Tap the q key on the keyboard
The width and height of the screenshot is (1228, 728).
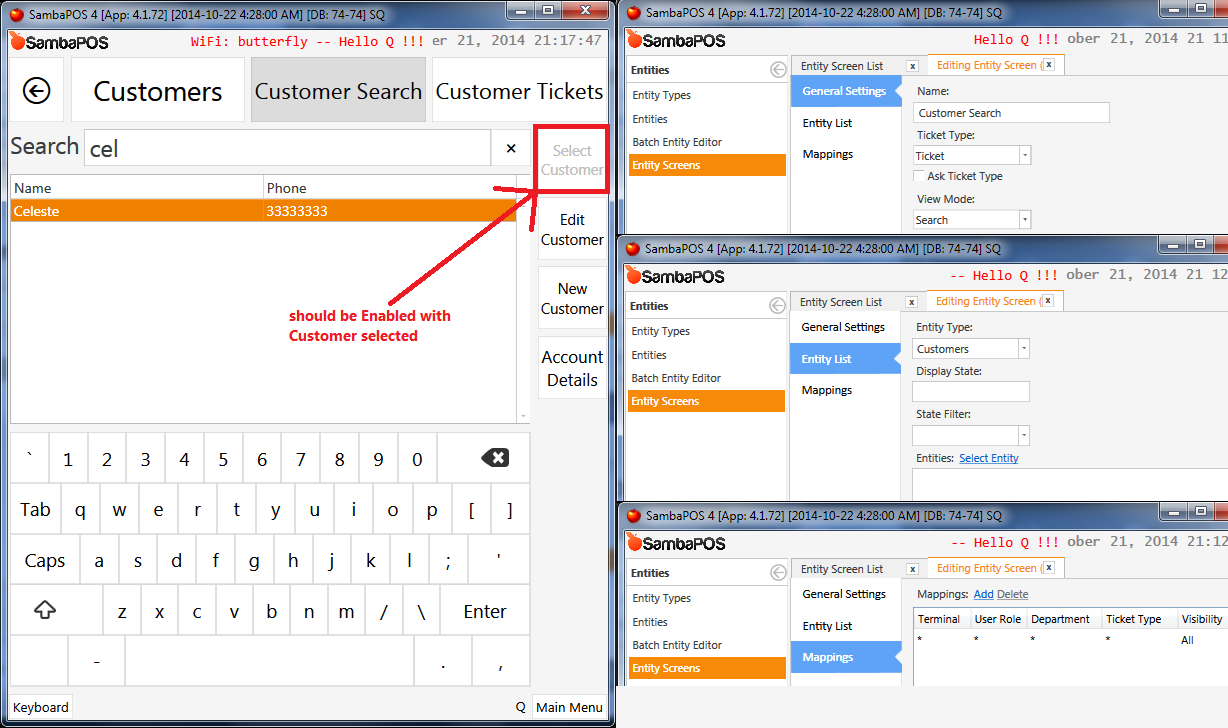(x=81, y=510)
